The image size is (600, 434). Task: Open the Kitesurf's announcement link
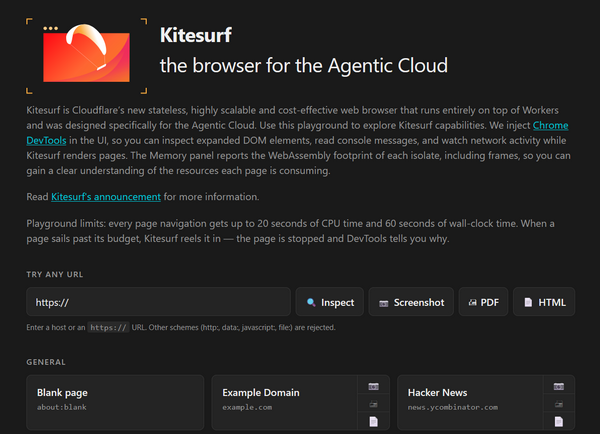pyautogui.click(x=106, y=197)
